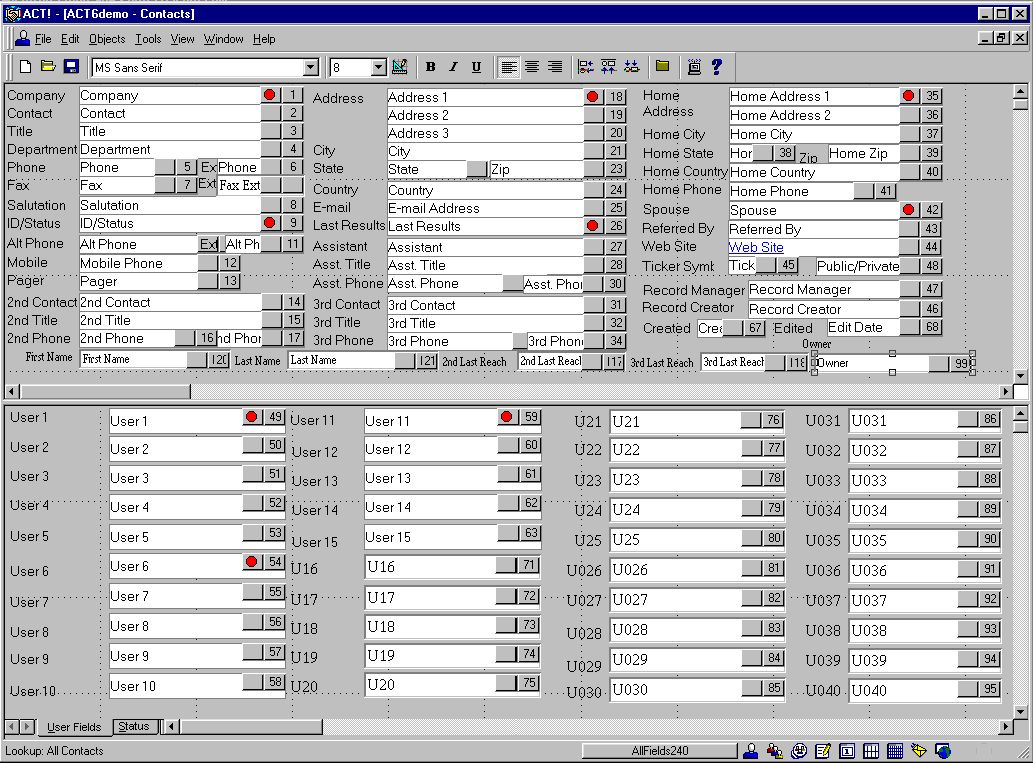Select the Home Country input field

814,173
